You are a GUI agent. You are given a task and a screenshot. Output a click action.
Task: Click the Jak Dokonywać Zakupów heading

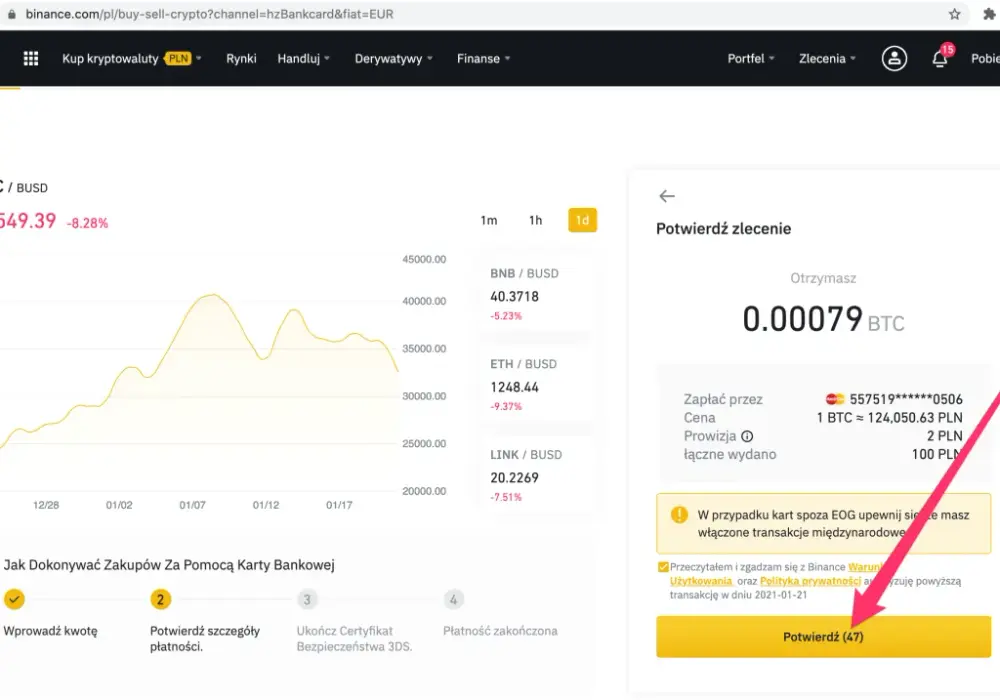tap(169, 565)
